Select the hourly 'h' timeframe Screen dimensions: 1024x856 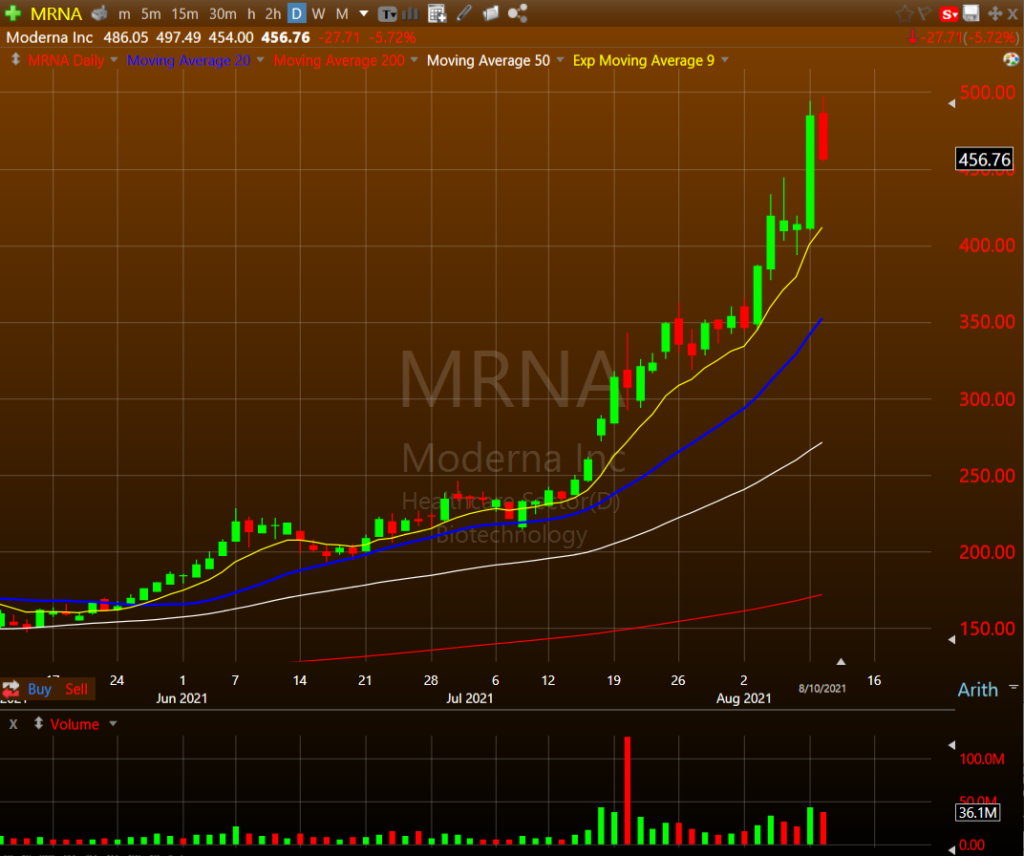[x=251, y=14]
